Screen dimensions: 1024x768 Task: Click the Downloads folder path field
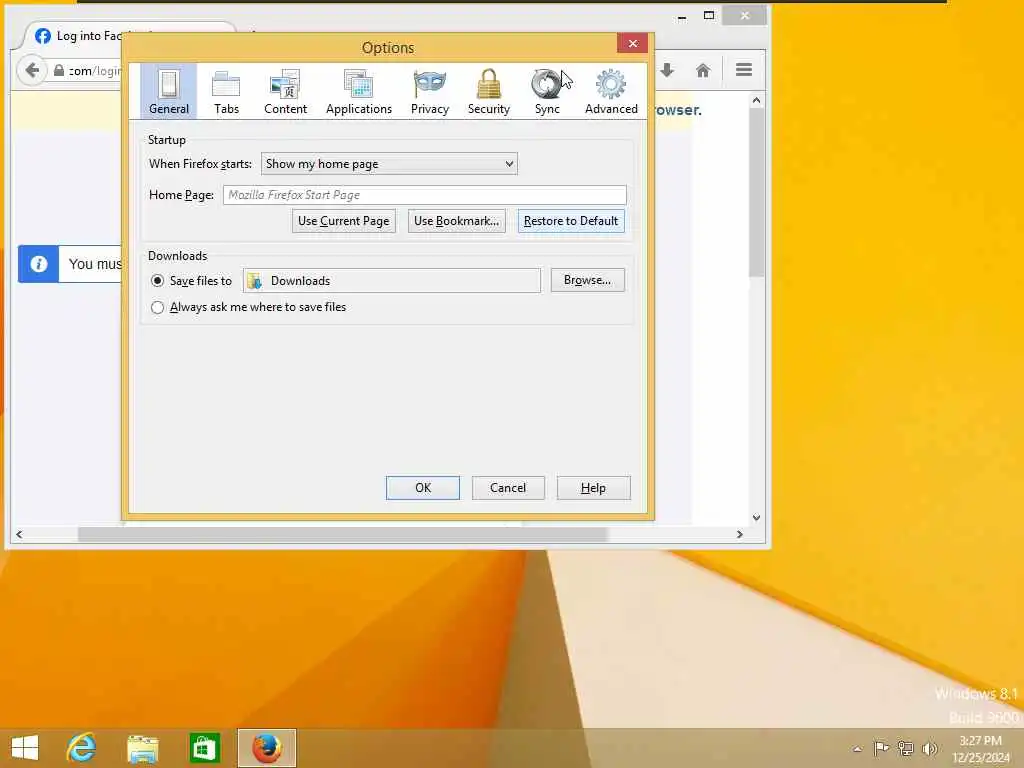[392, 281]
